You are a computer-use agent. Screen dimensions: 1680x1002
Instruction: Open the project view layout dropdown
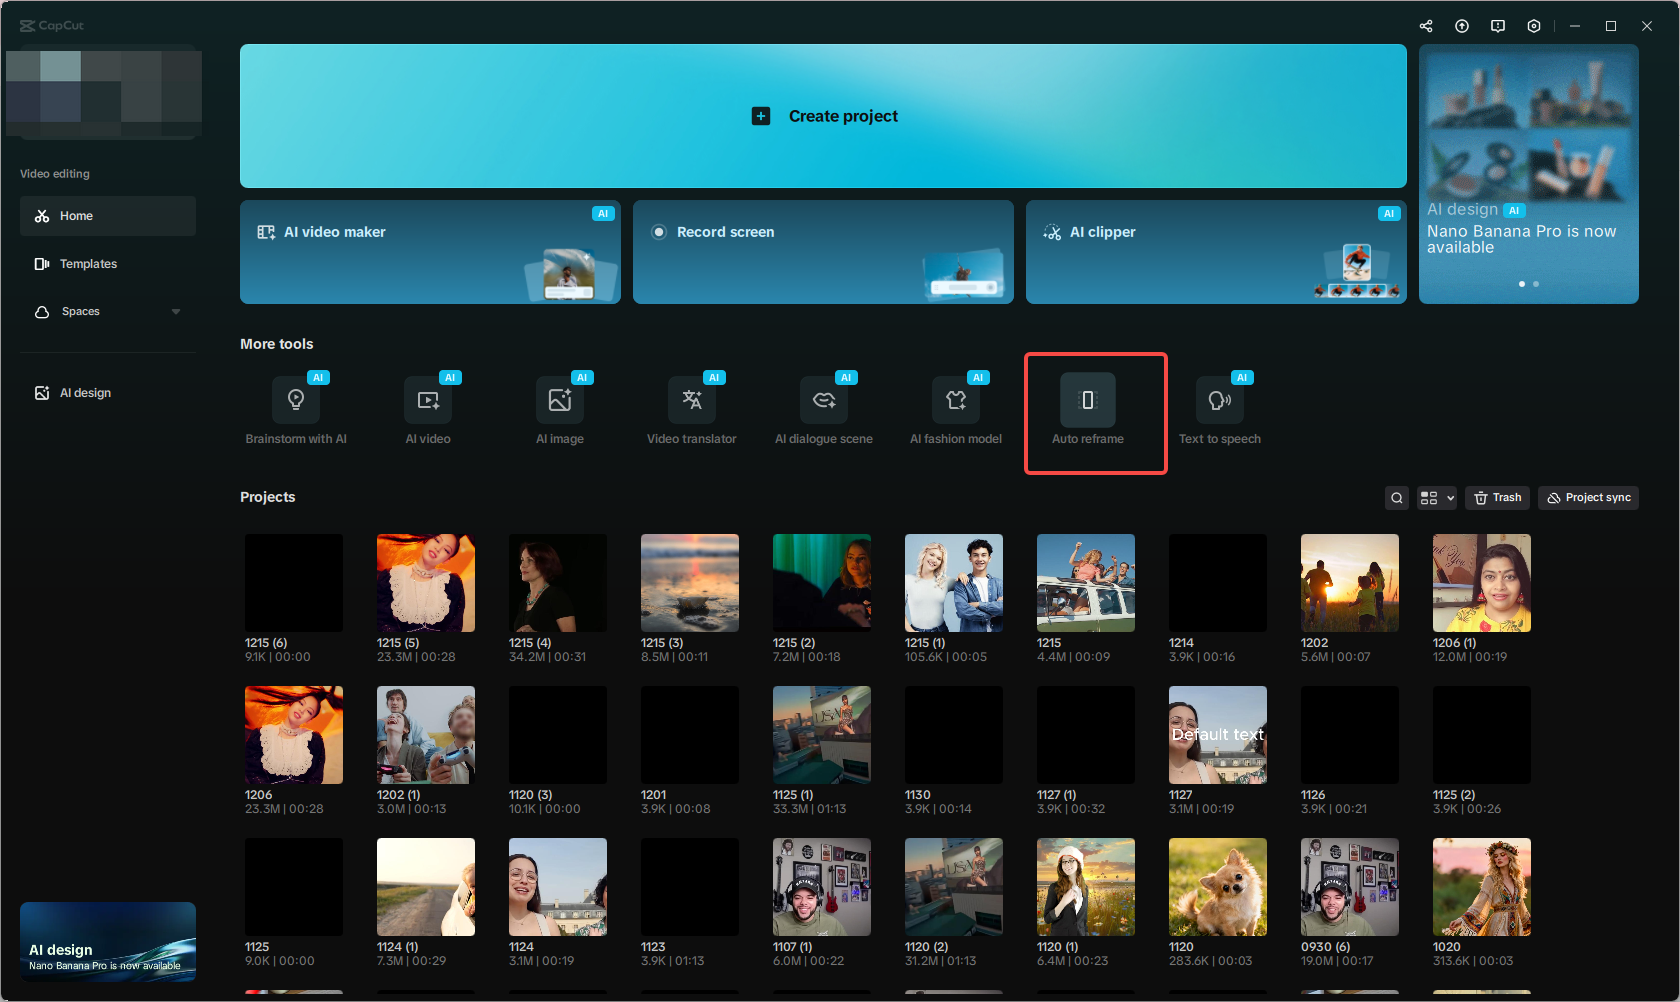pos(1436,497)
